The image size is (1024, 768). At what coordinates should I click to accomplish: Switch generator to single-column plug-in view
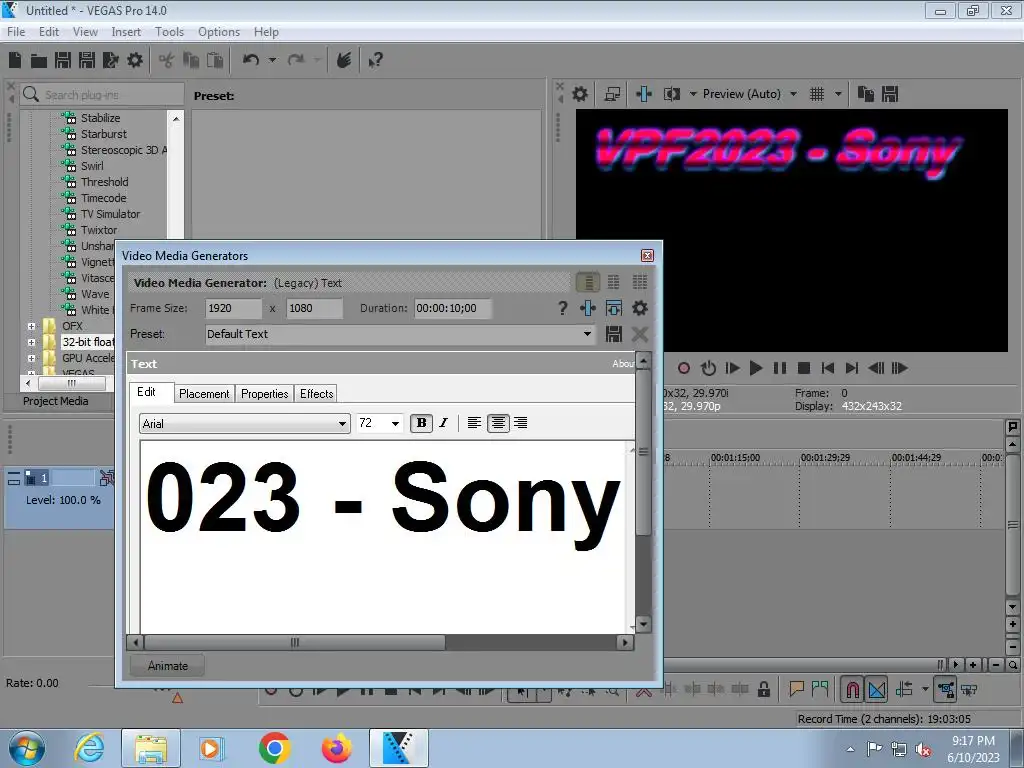coord(588,282)
